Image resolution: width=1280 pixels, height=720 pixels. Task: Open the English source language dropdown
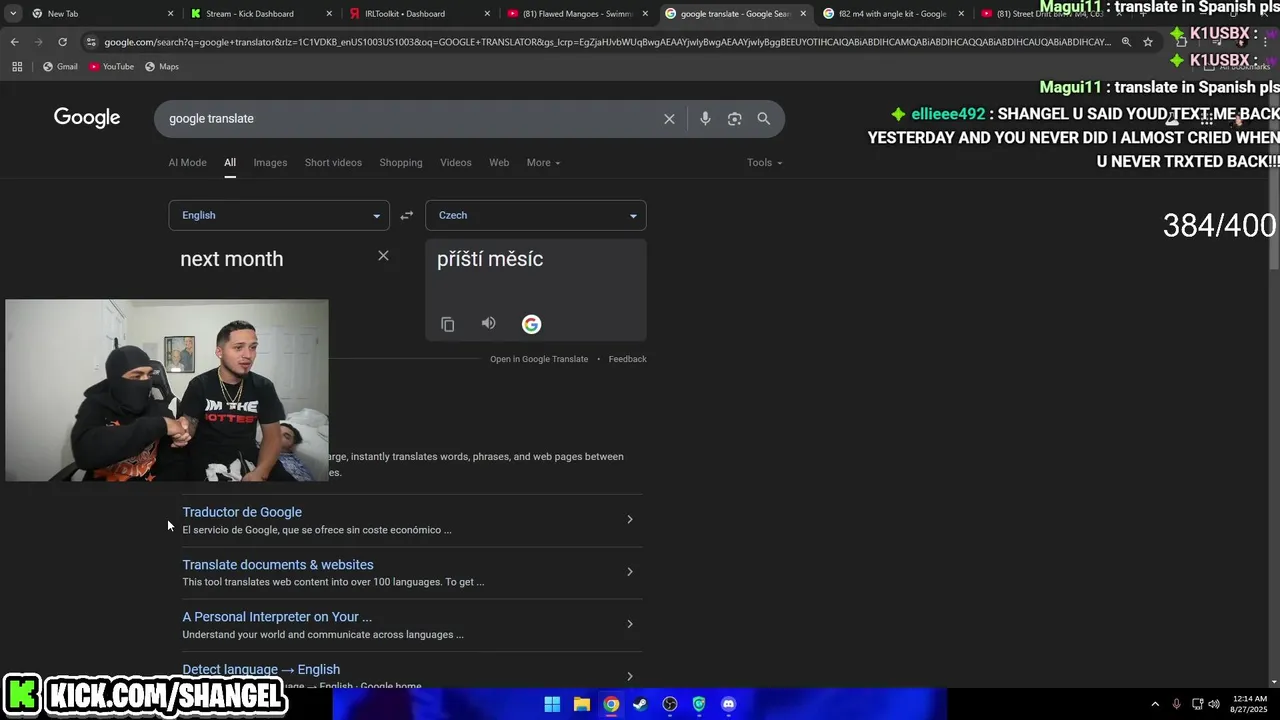pyautogui.click(x=279, y=215)
